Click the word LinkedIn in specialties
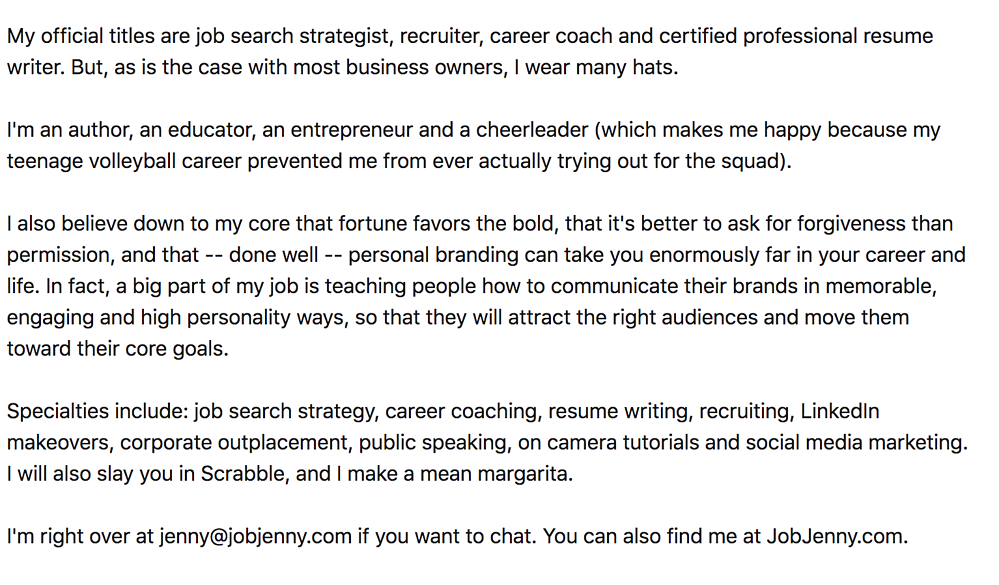This screenshot has width=999, height=585. (x=839, y=412)
